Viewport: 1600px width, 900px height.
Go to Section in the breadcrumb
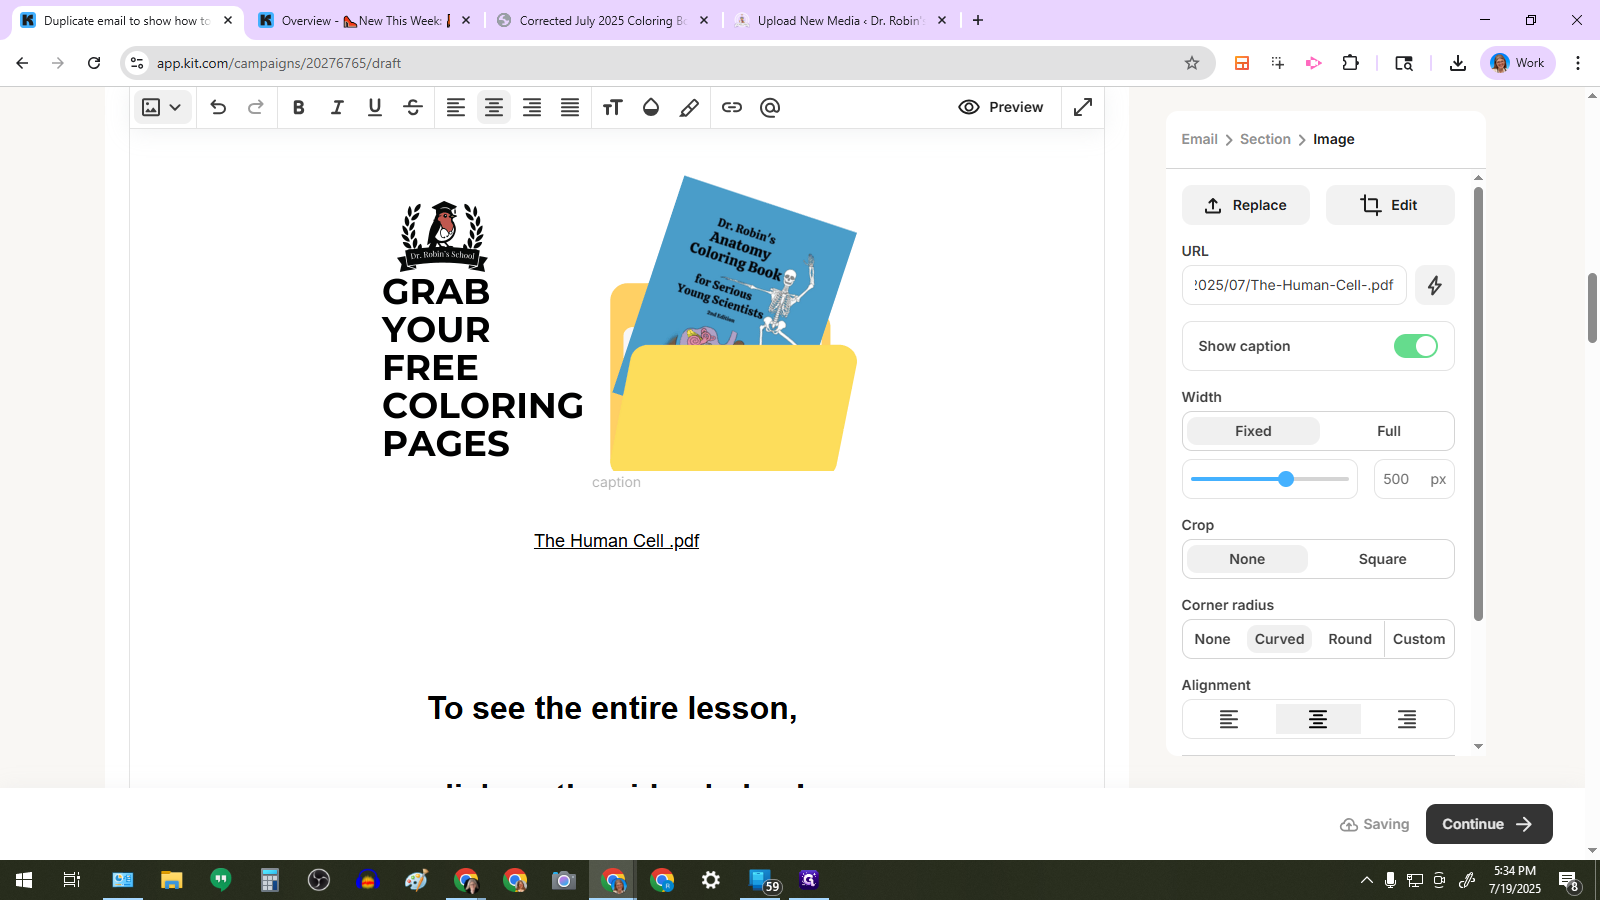(1265, 139)
